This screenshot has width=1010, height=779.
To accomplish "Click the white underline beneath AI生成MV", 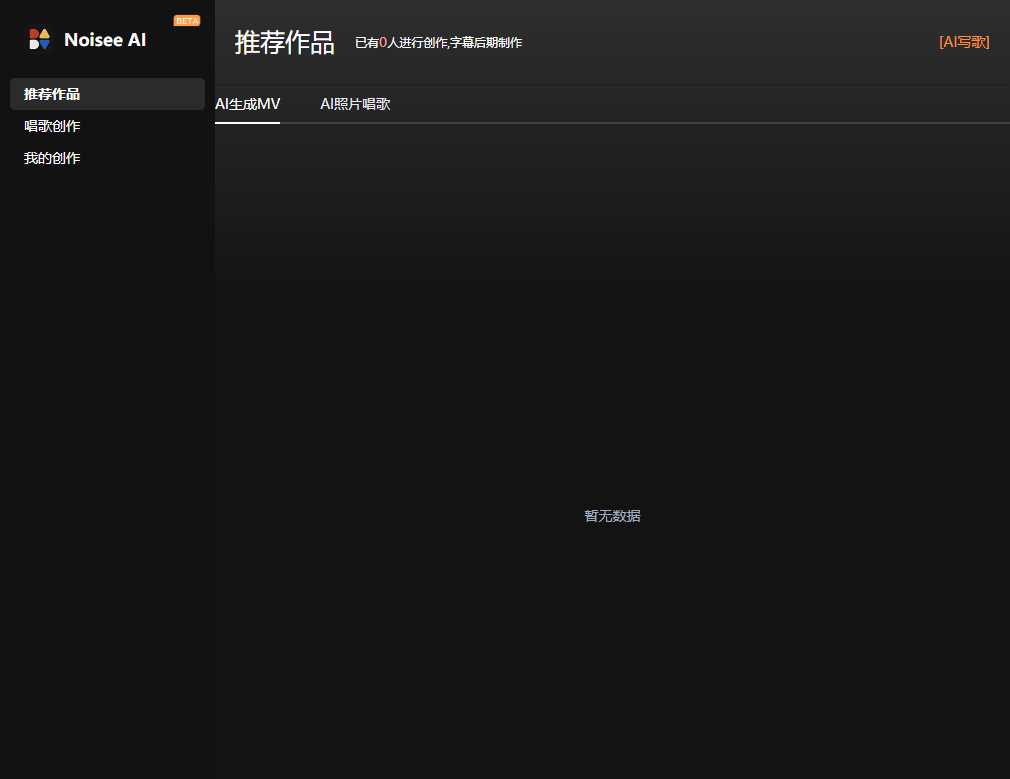I will (x=248, y=123).
